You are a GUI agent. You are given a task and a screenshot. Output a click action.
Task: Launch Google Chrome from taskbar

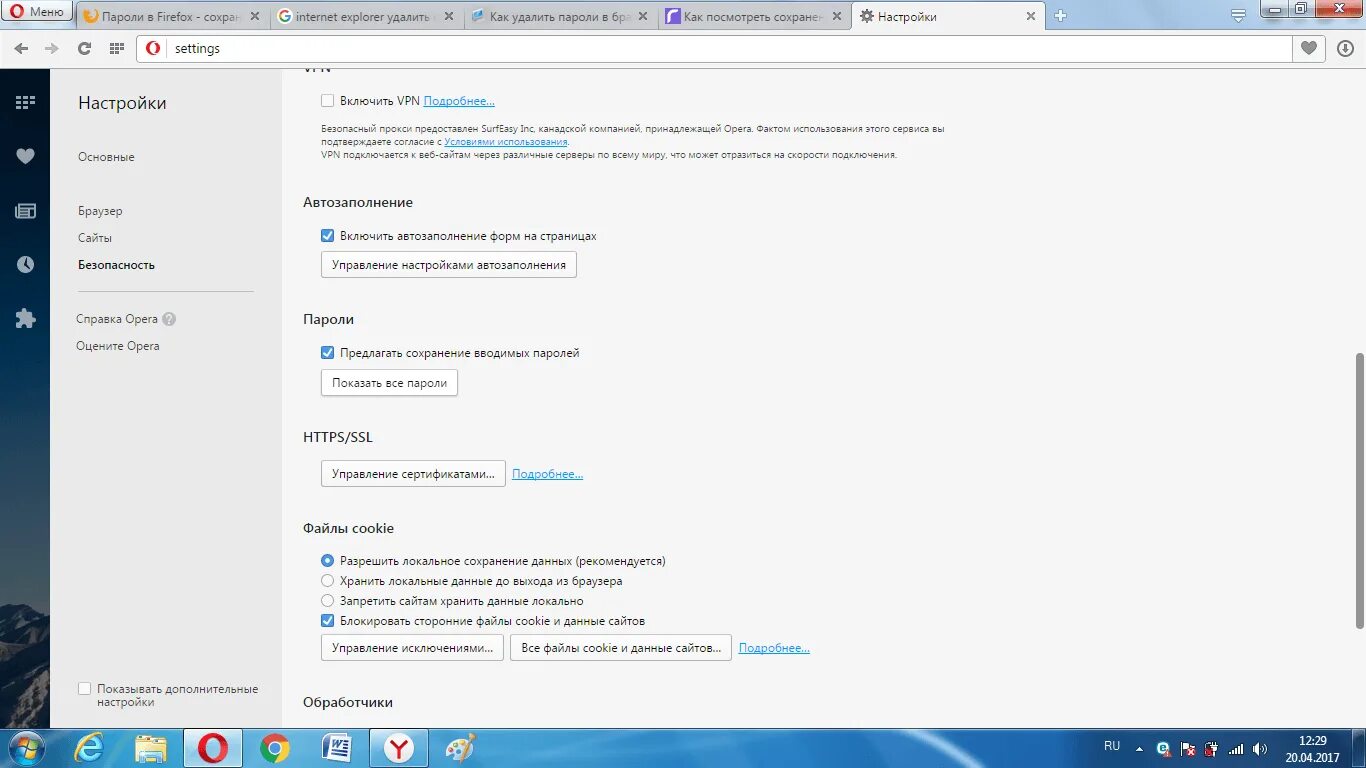point(275,748)
